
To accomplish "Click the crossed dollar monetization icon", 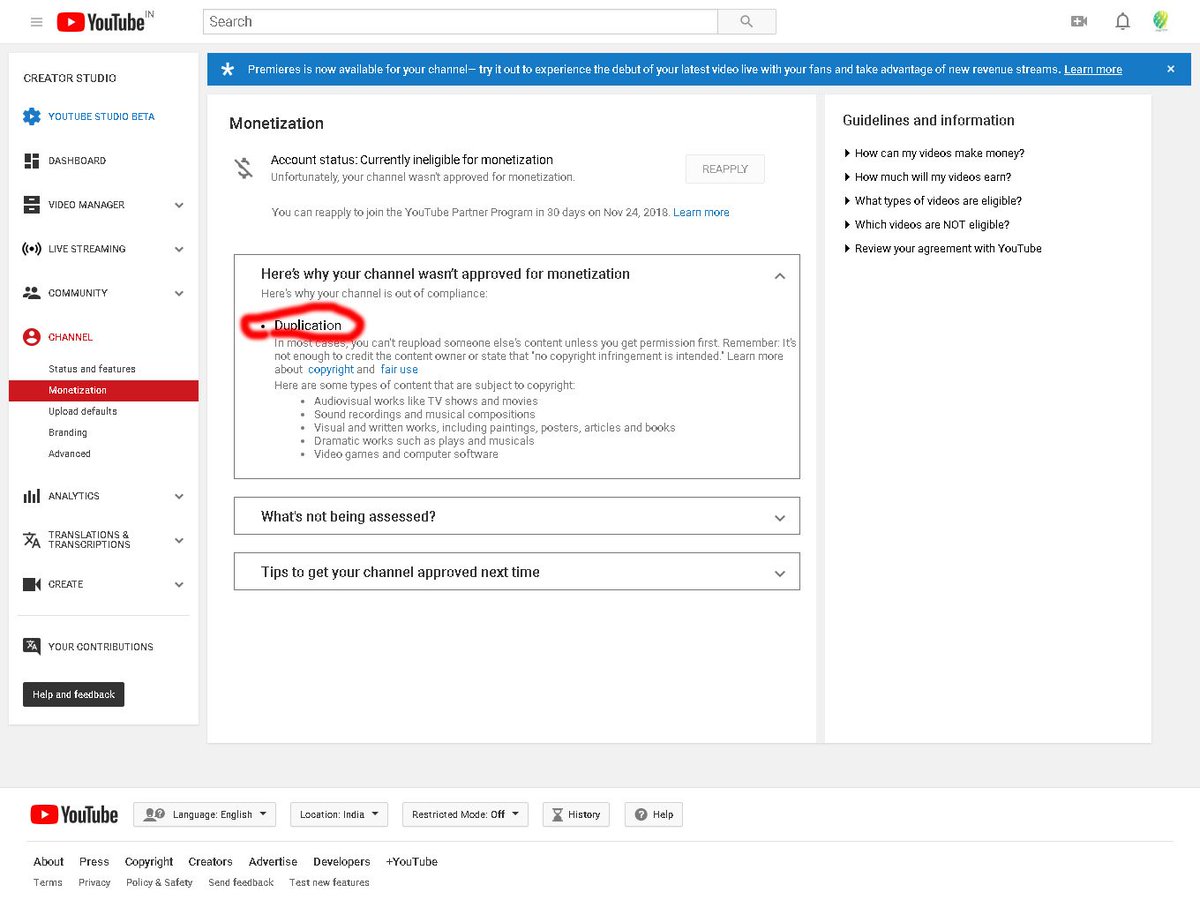I will pos(244,168).
